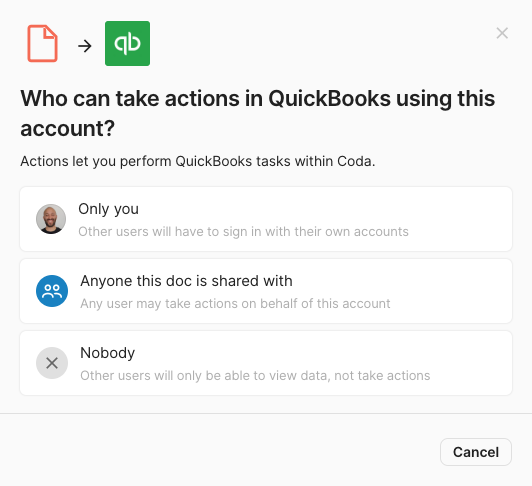
Task: Click the word "account?" in the heading
Action: [x=68, y=129]
